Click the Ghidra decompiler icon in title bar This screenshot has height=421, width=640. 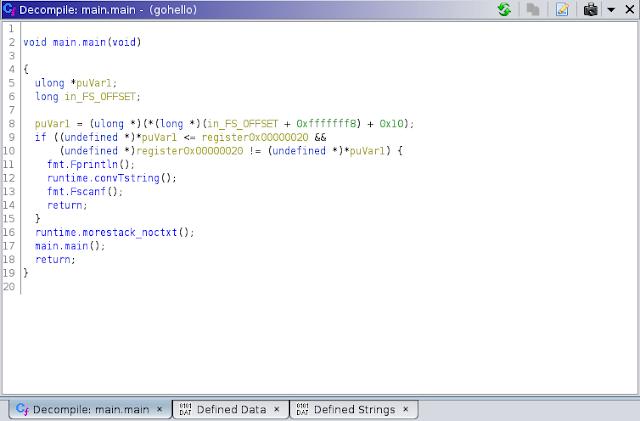click(9, 9)
